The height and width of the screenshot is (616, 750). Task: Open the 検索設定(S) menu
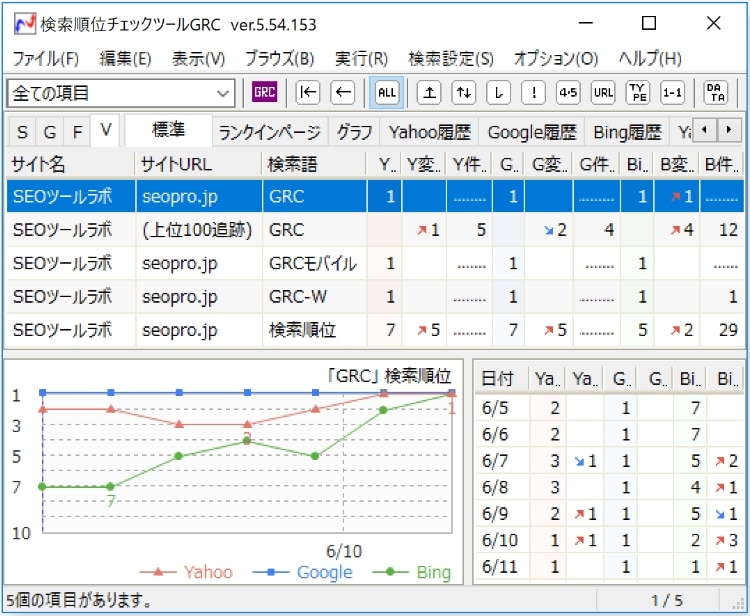point(450,58)
